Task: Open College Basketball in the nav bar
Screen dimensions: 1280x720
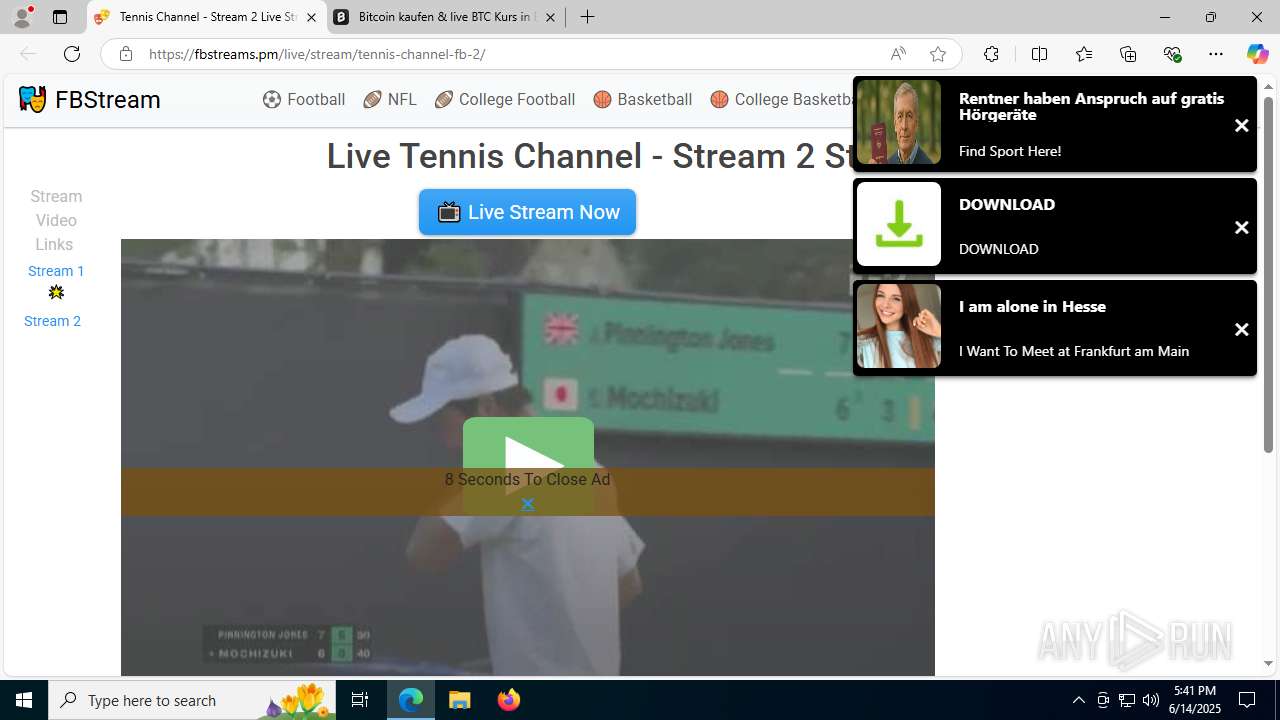Action: click(781, 100)
